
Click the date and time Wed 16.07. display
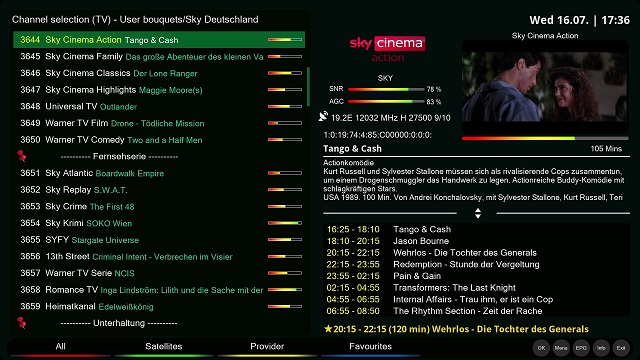pos(579,20)
